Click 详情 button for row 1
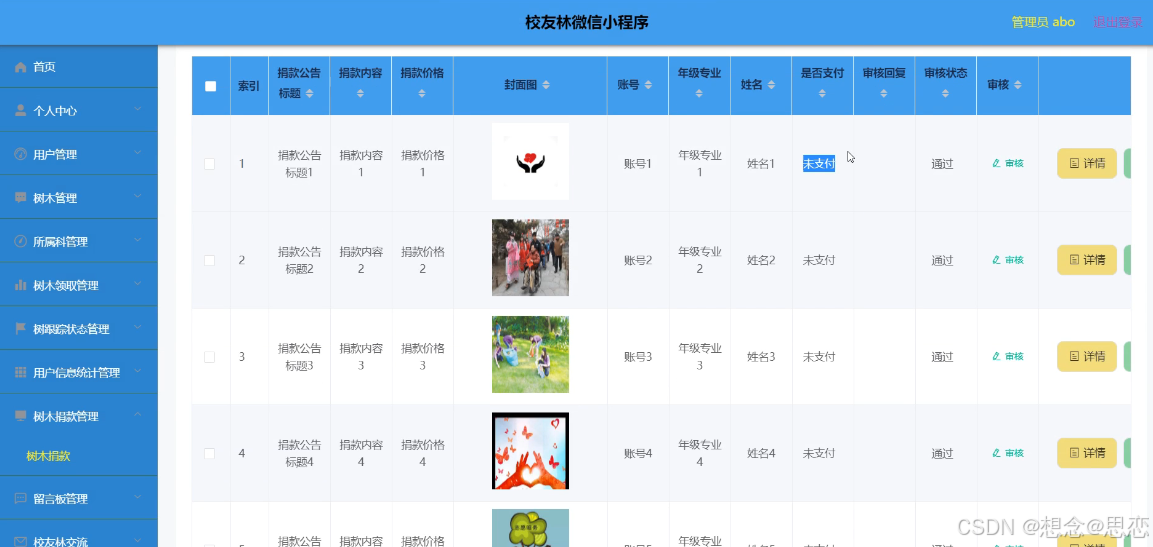The image size is (1153, 547). pyautogui.click(x=1087, y=163)
